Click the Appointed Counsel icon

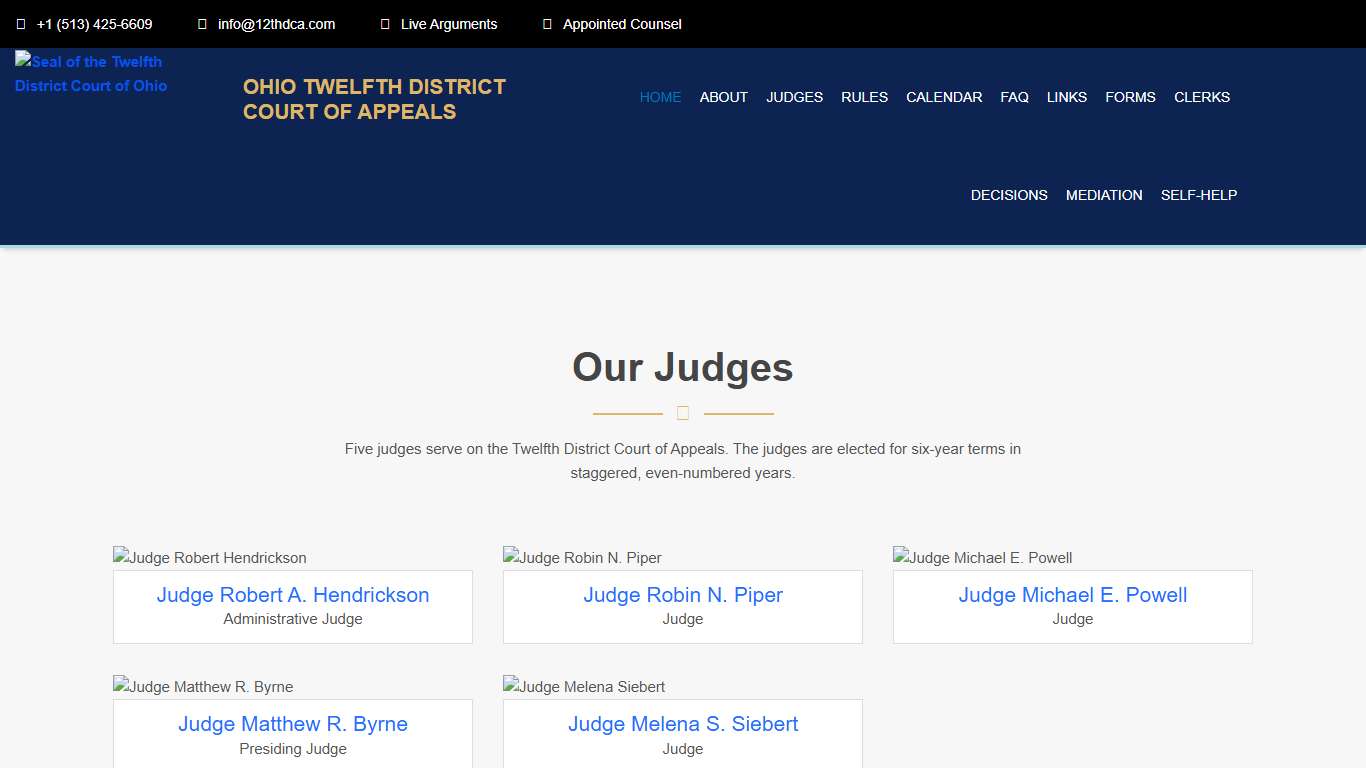[x=546, y=23]
